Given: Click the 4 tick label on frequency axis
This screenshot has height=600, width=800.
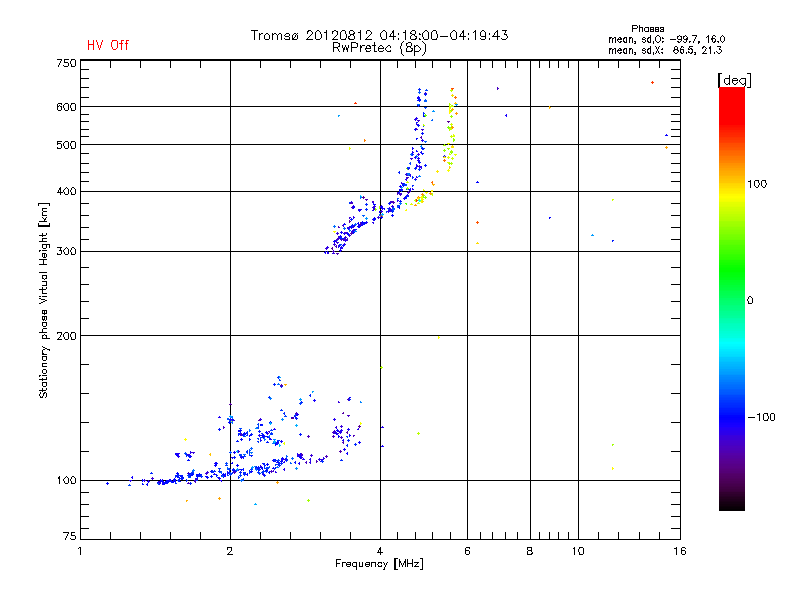Looking at the screenshot, I should (x=380, y=551).
